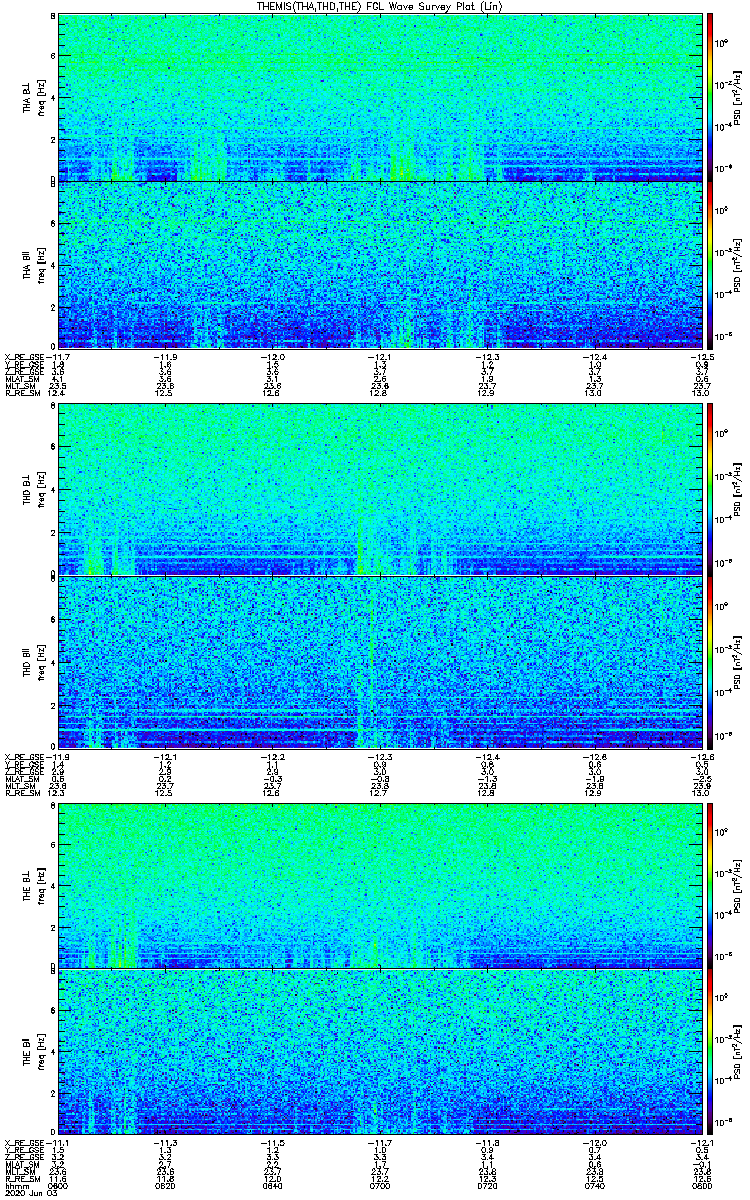The width and height of the screenshot is (750, 1200).
Task: Click the THD B-parallel color bar
Action: 711,661
